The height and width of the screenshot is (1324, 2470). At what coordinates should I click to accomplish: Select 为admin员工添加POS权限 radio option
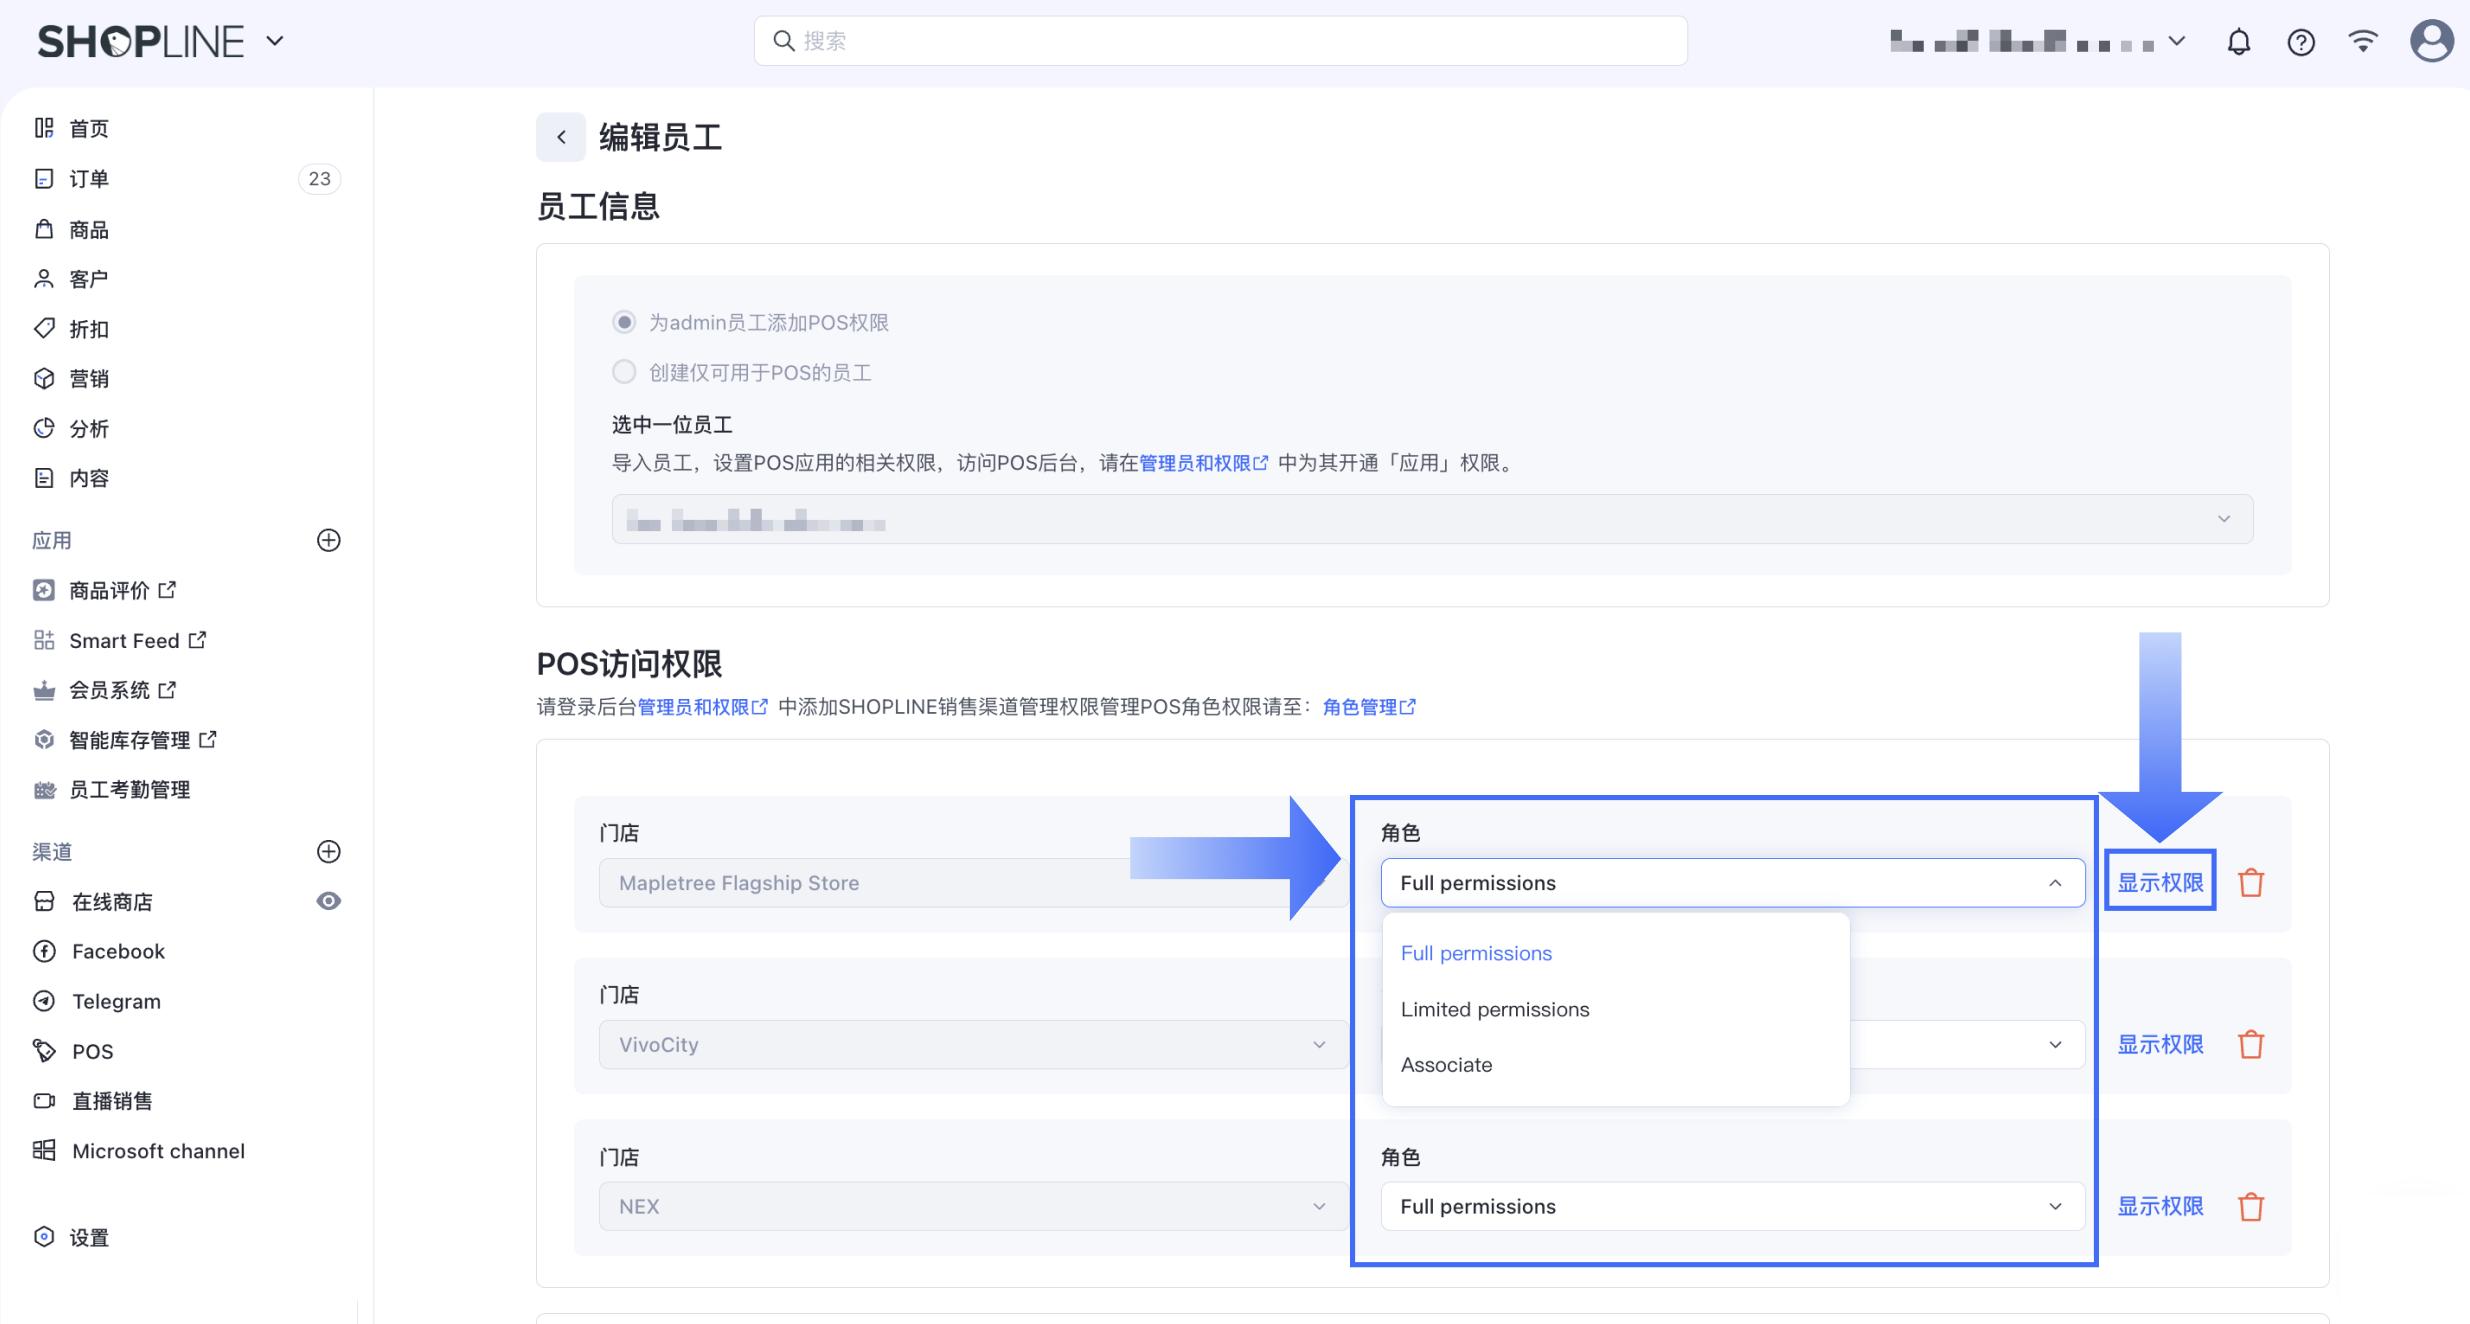pyautogui.click(x=624, y=322)
